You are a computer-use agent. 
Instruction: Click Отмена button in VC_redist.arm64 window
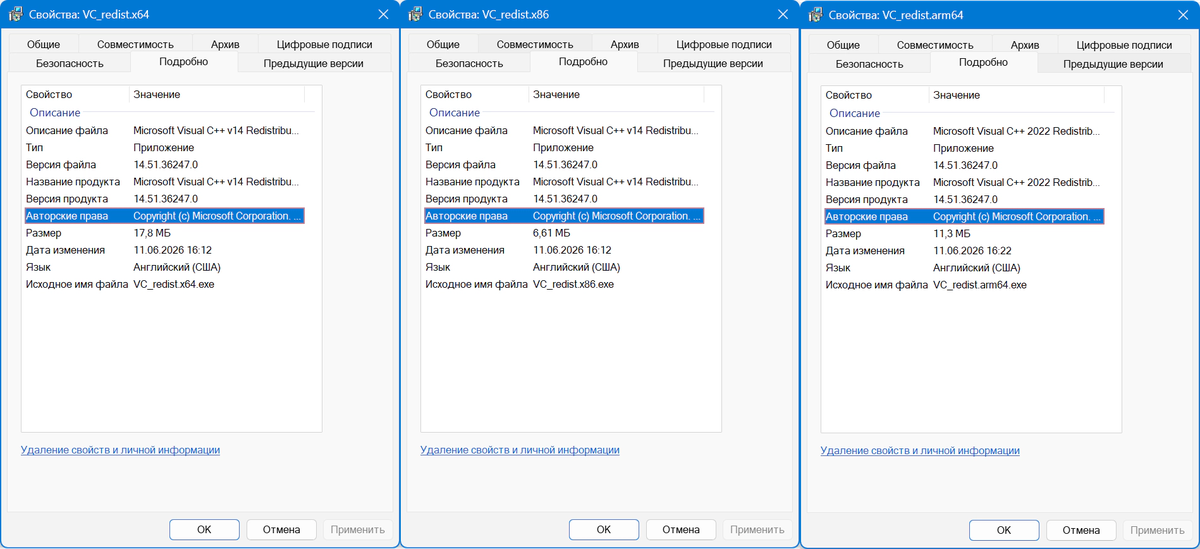click(x=1081, y=529)
